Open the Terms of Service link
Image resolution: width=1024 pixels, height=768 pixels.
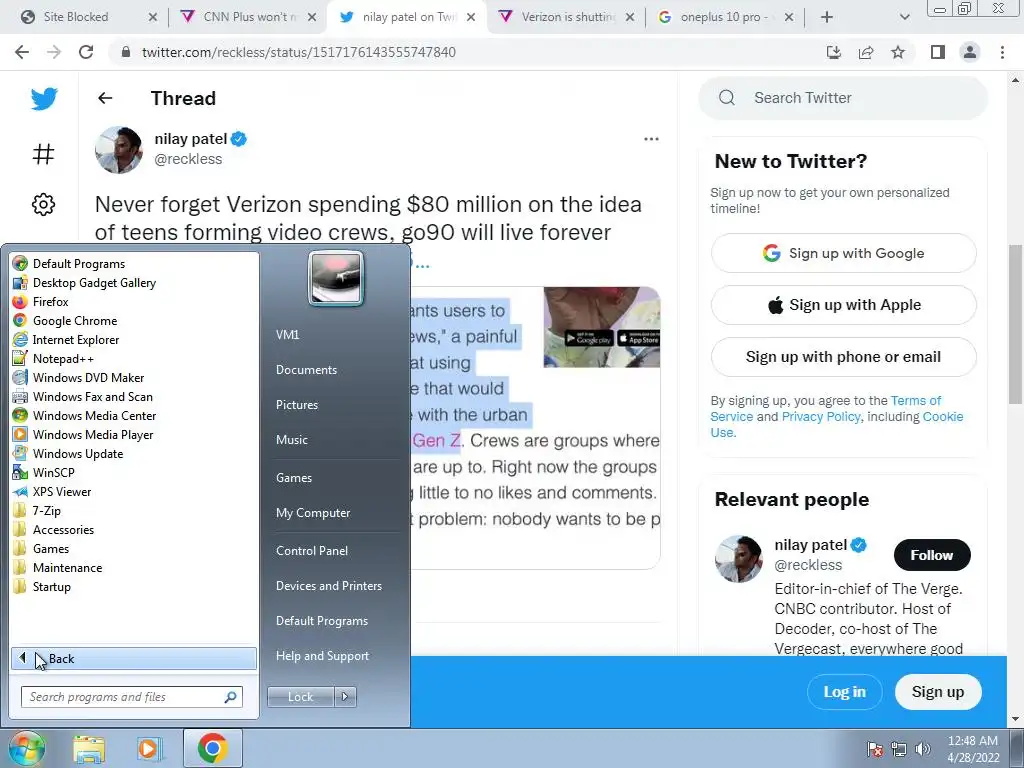(825, 408)
